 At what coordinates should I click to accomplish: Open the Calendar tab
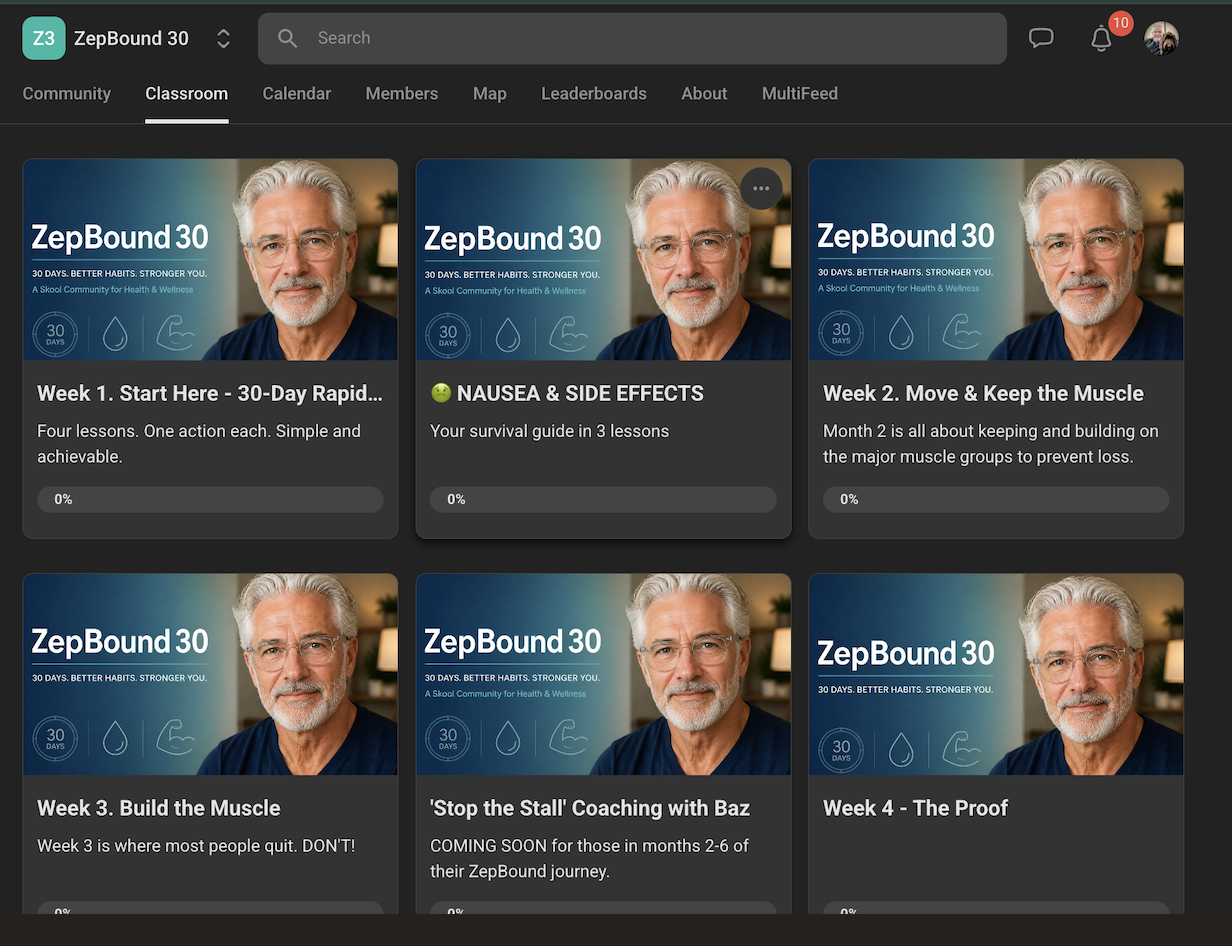click(x=297, y=94)
